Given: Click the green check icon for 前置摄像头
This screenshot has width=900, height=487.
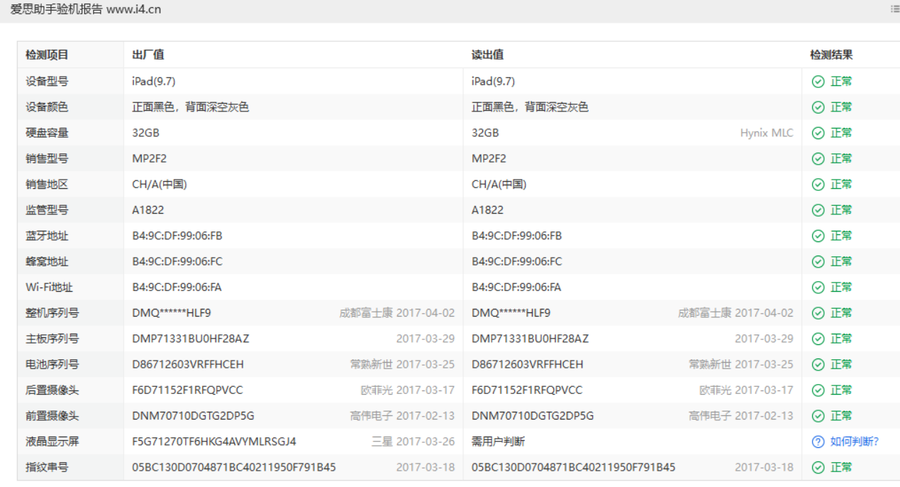Looking at the screenshot, I should coord(818,416).
